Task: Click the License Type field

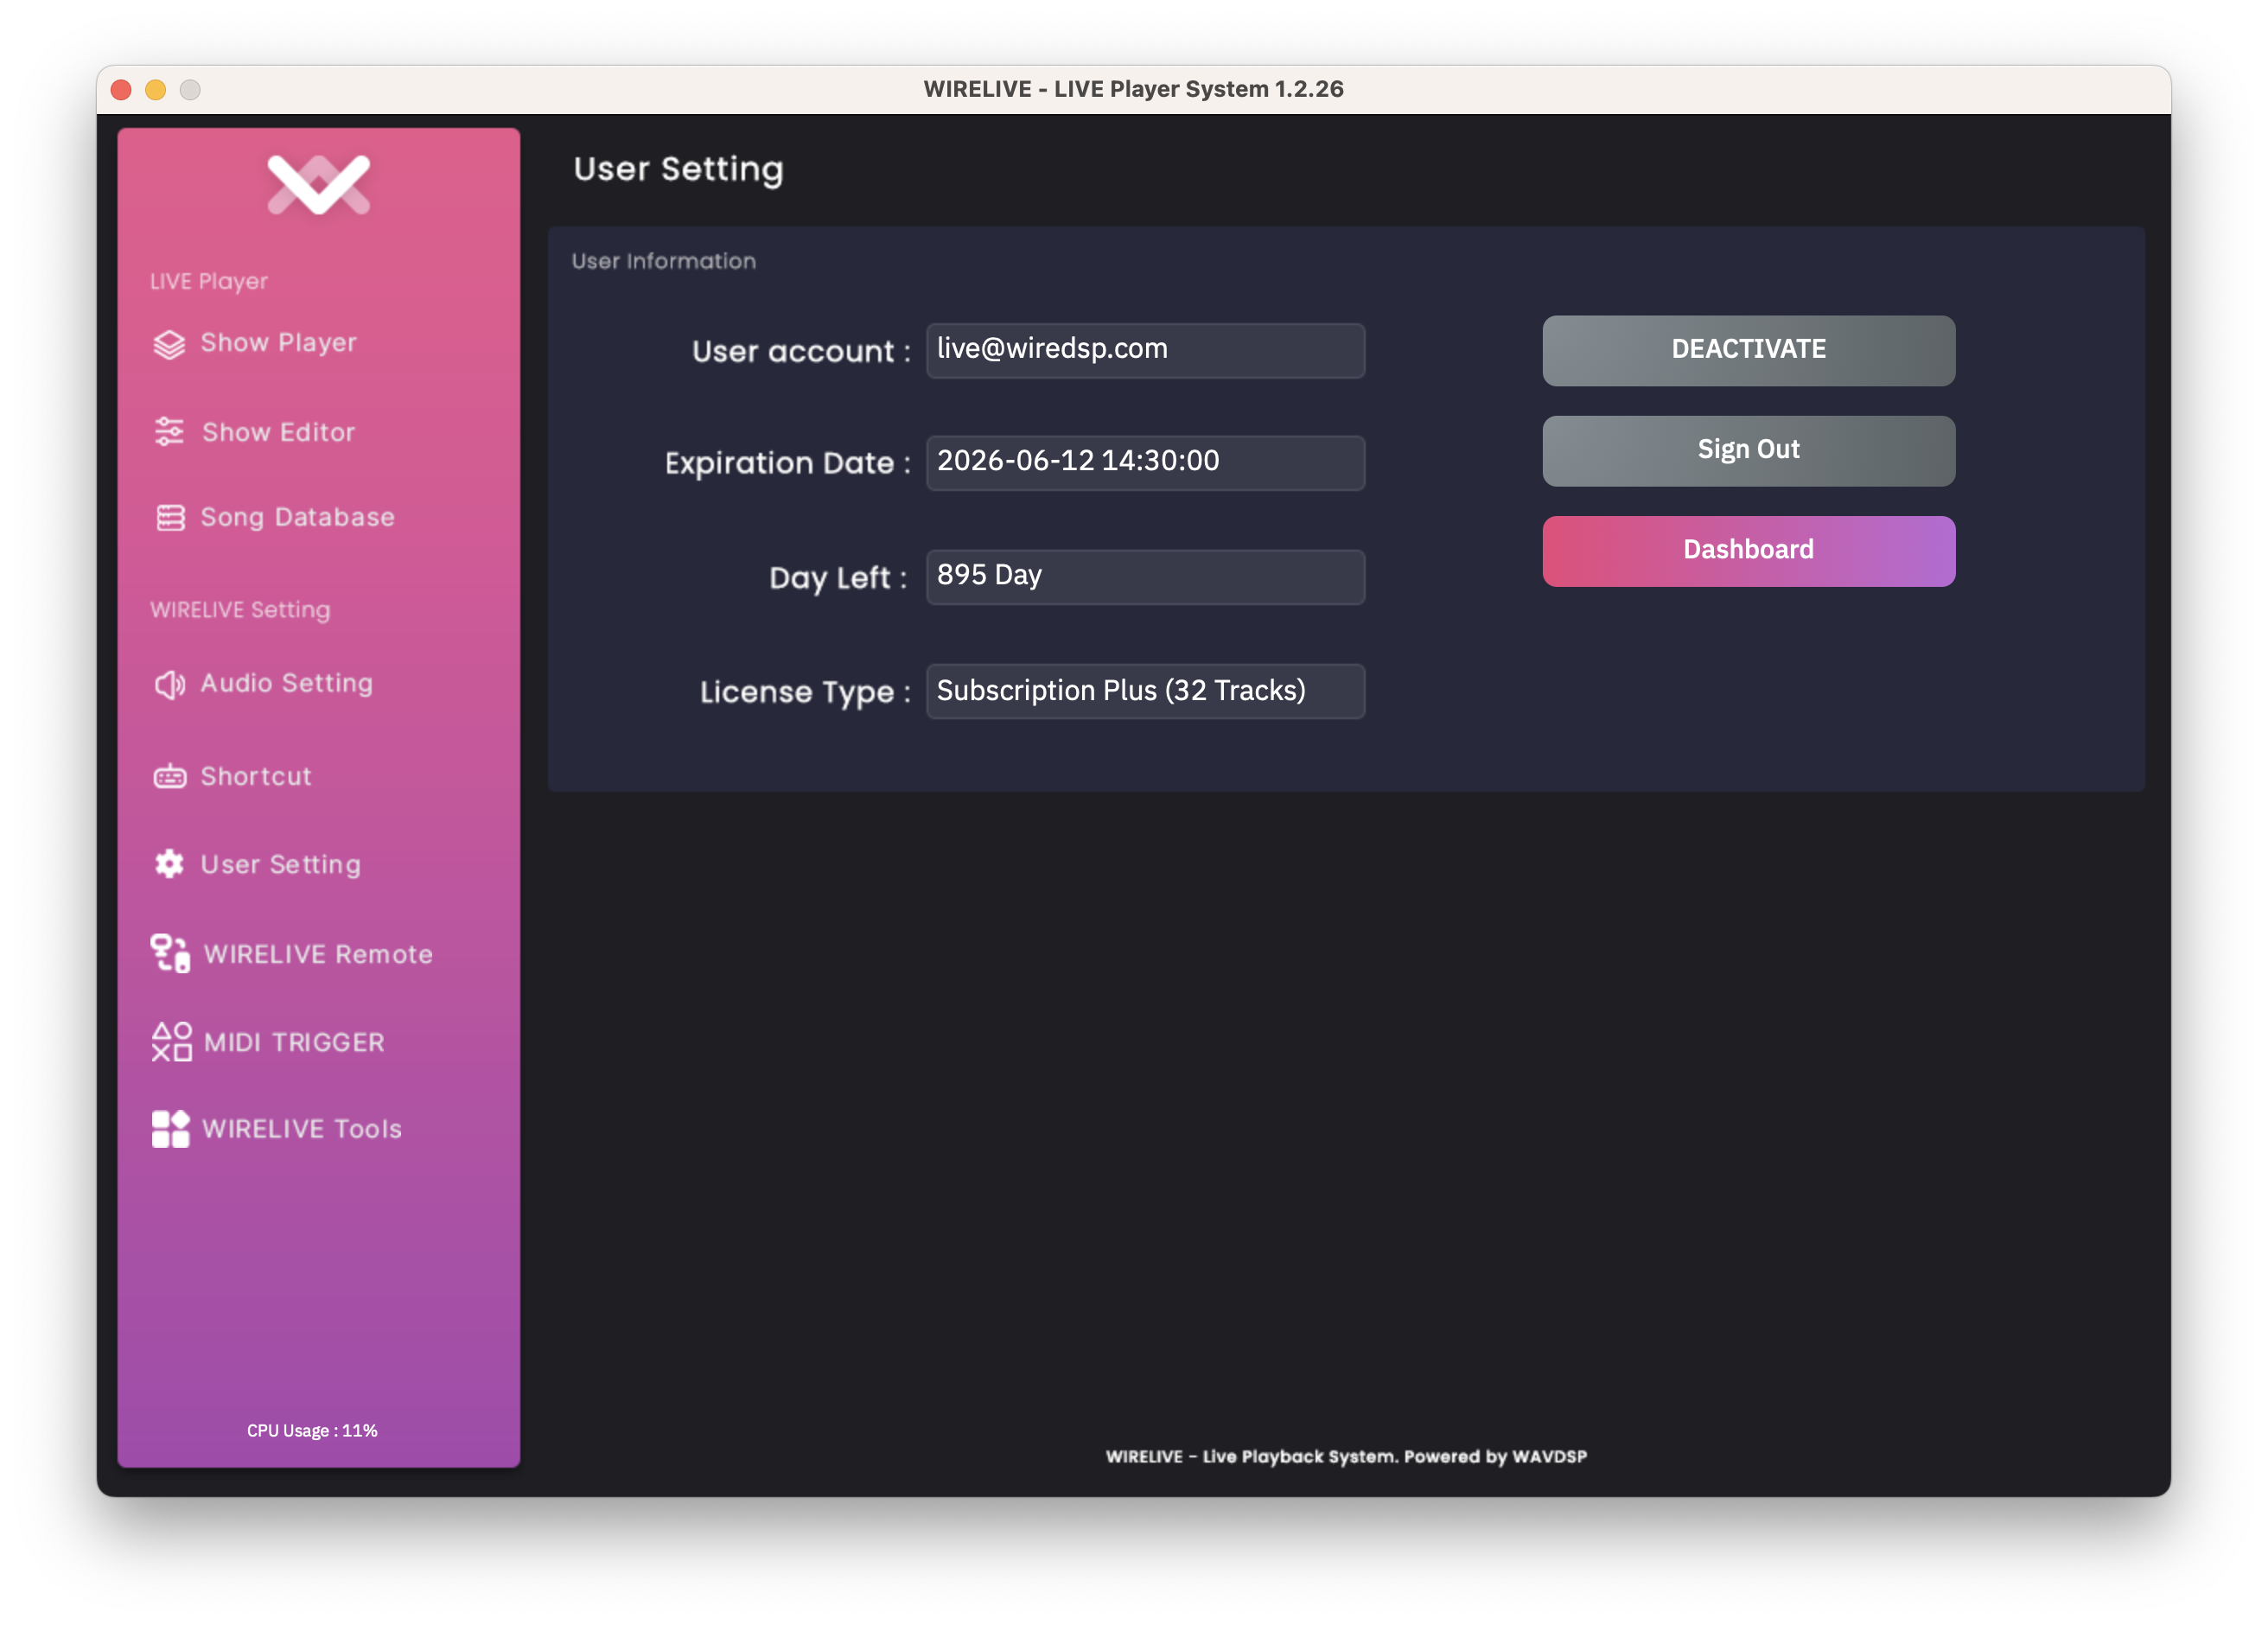Action: 1144,691
